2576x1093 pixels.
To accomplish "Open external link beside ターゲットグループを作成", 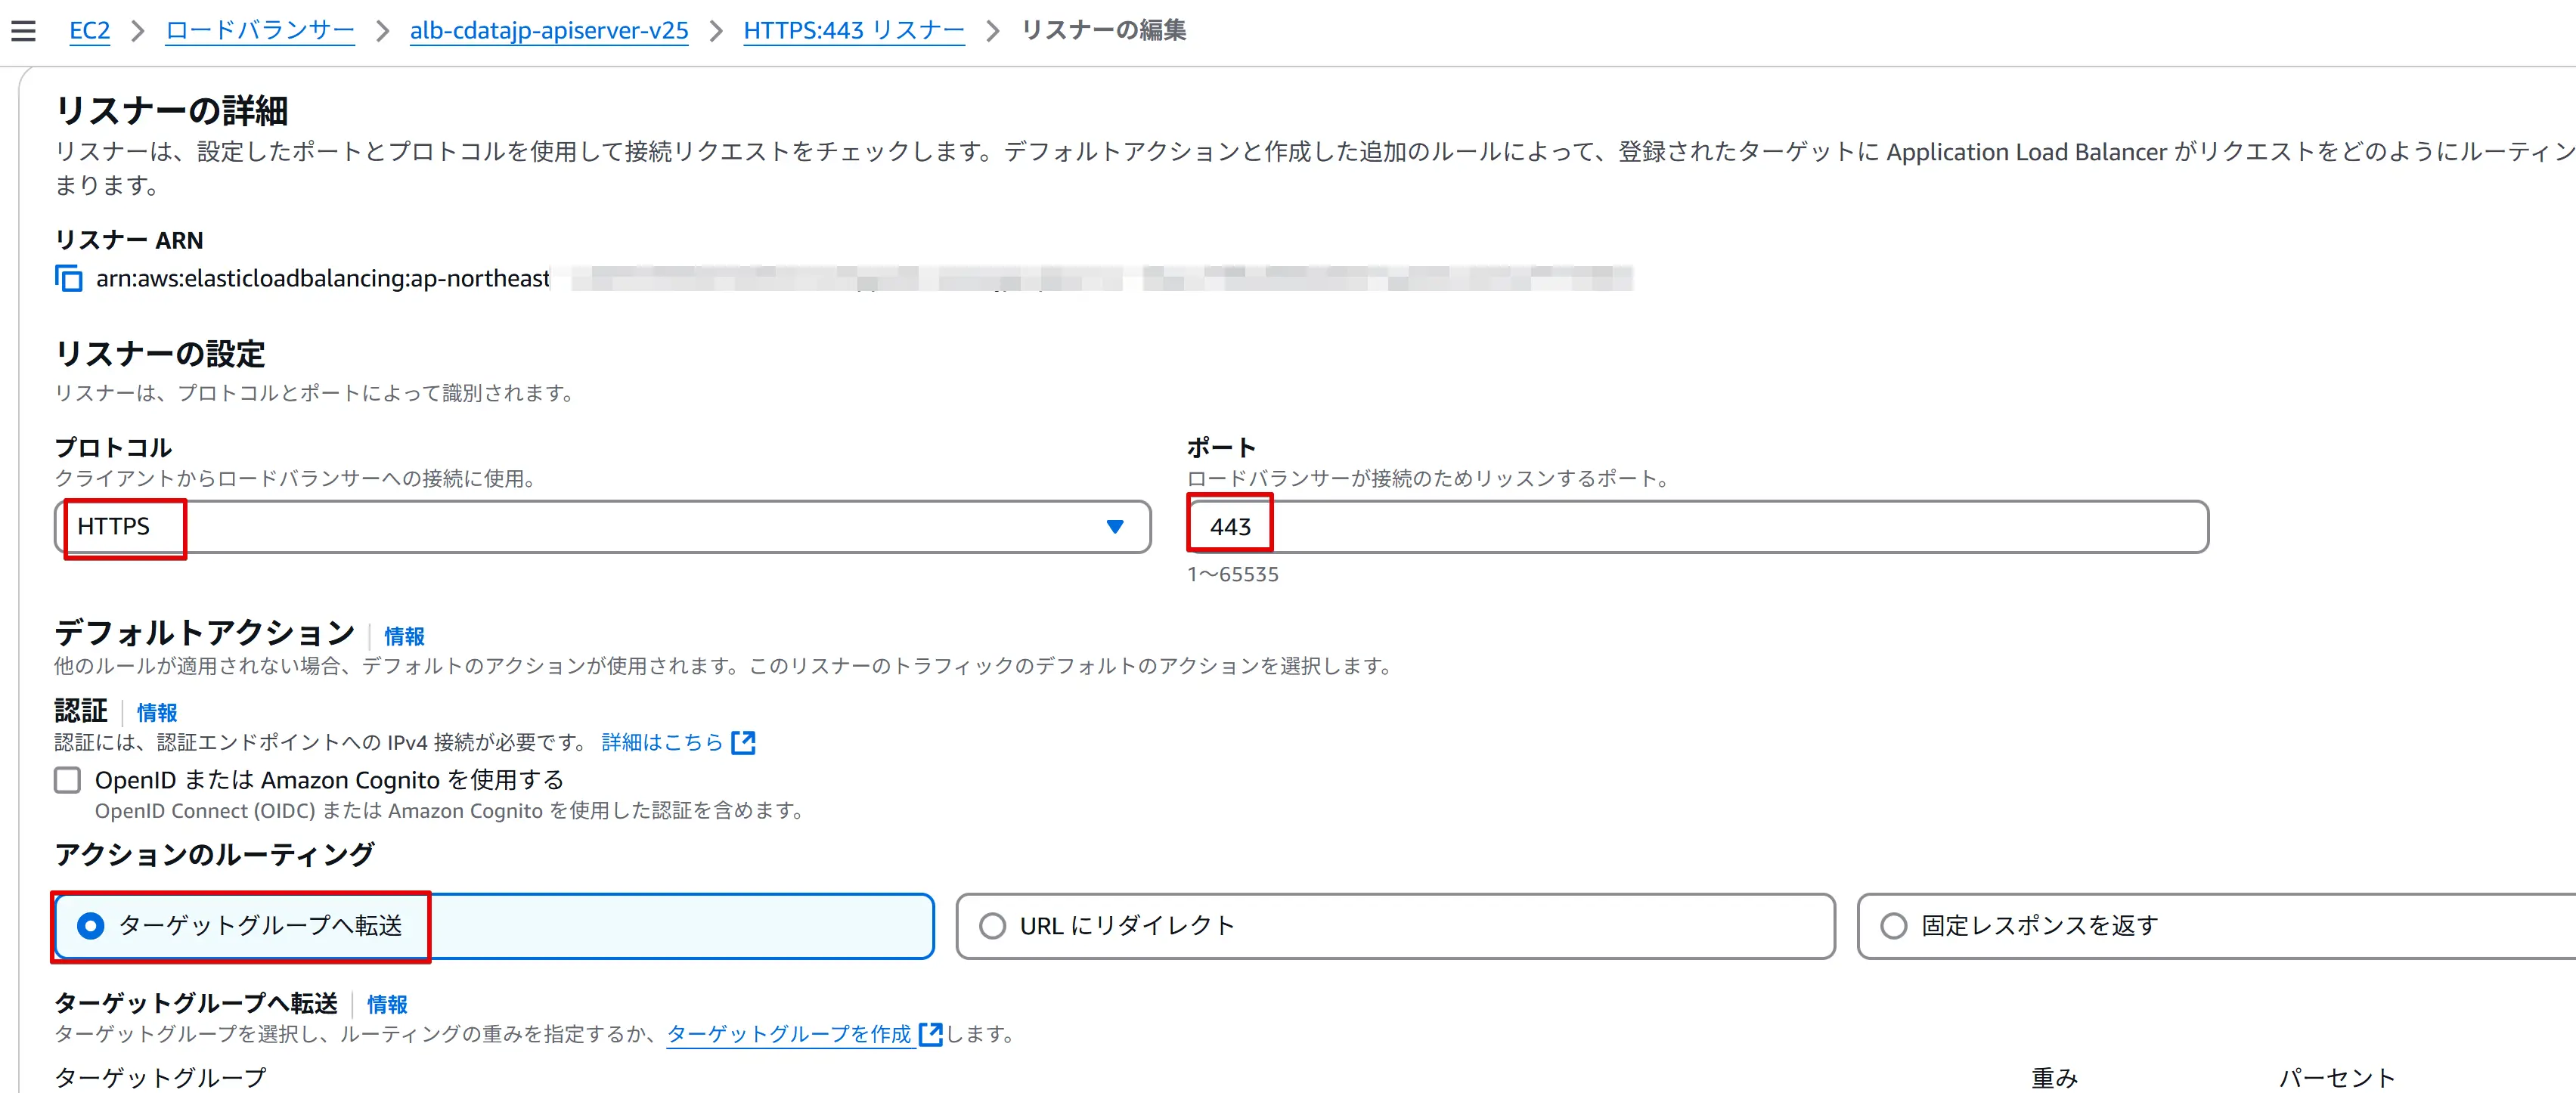I will coord(931,1035).
